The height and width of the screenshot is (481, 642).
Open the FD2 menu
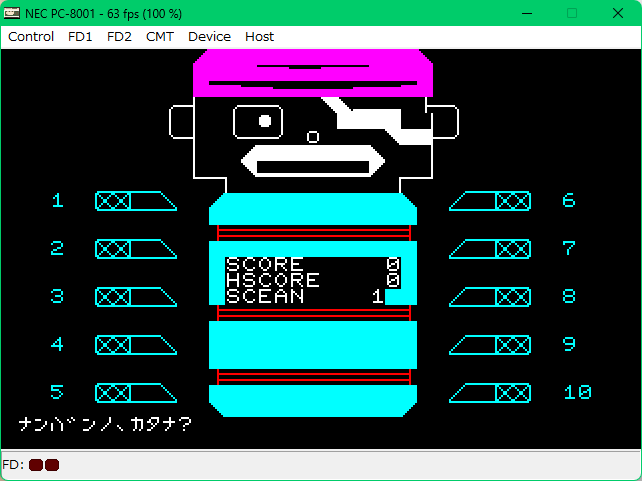tap(119, 37)
